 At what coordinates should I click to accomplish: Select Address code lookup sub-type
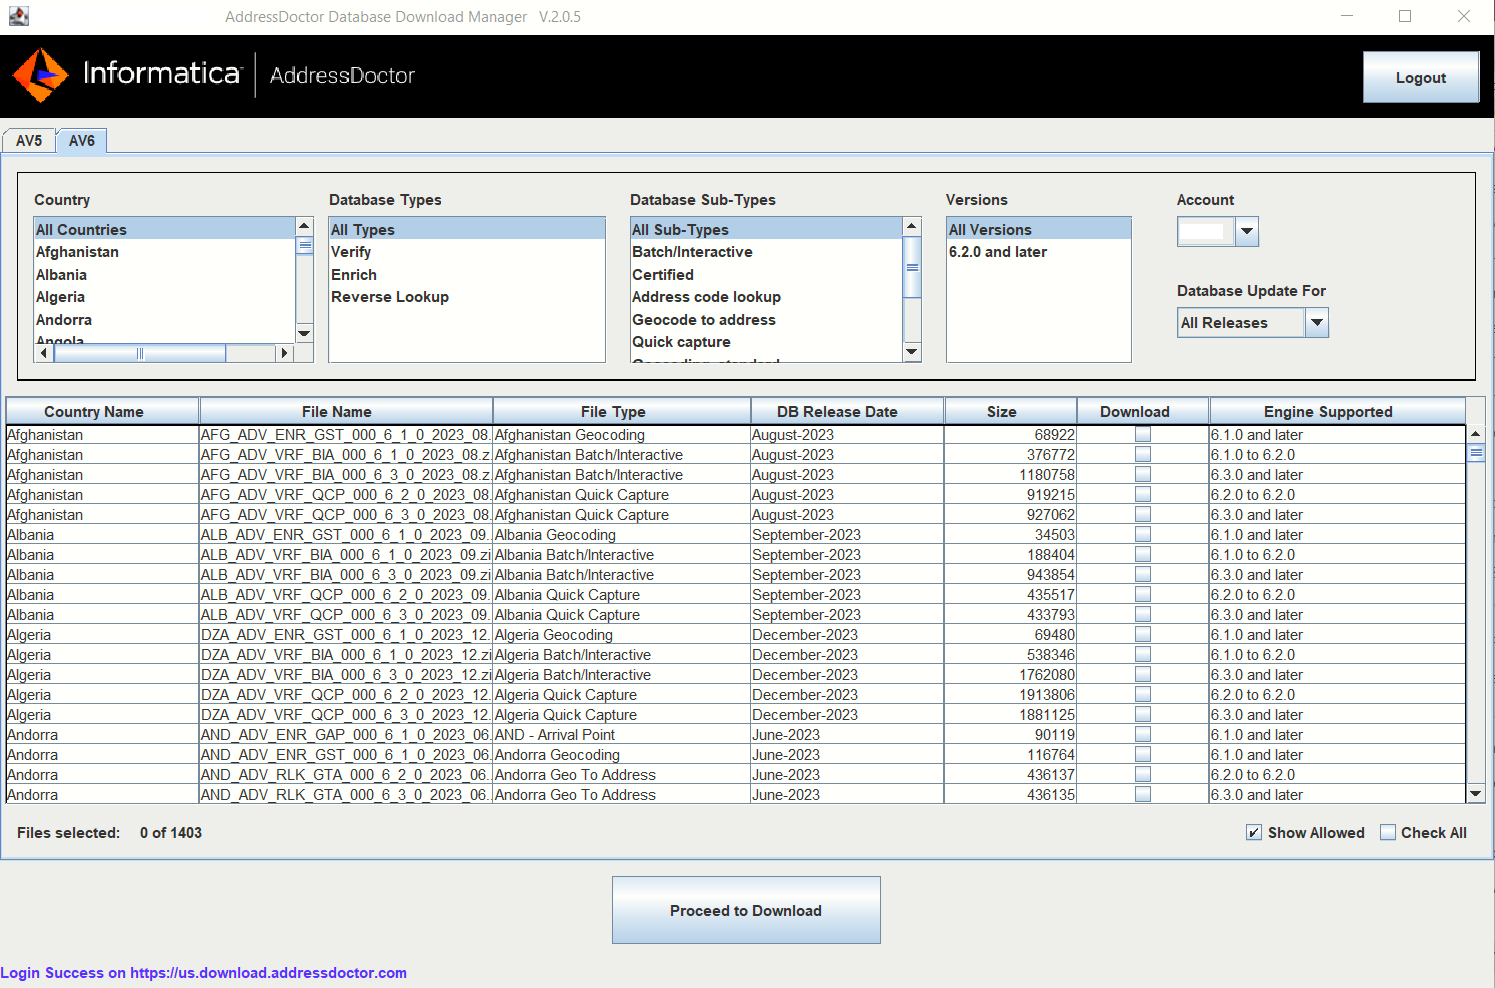click(x=767, y=297)
